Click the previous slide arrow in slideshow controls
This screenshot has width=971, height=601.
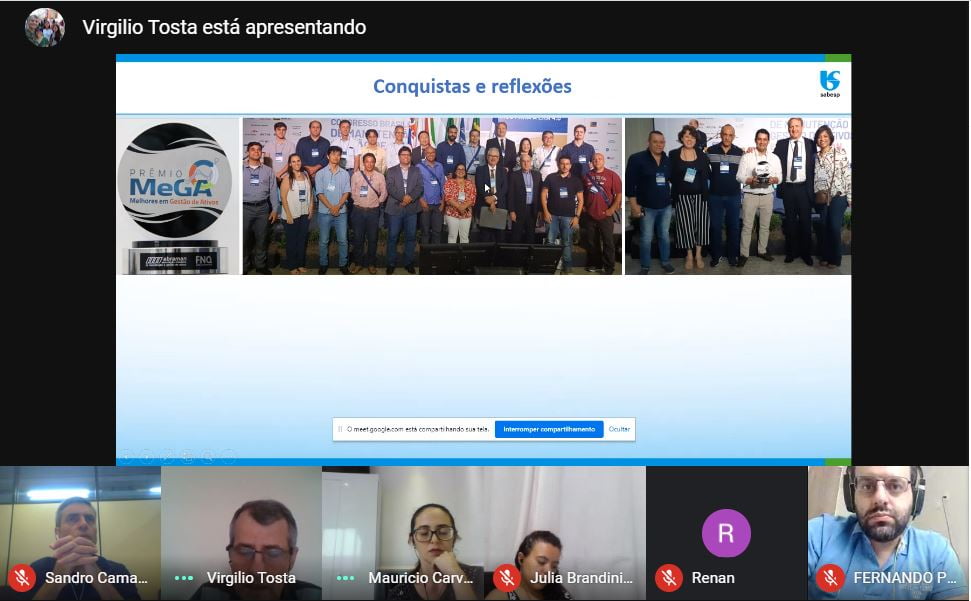[x=126, y=457]
